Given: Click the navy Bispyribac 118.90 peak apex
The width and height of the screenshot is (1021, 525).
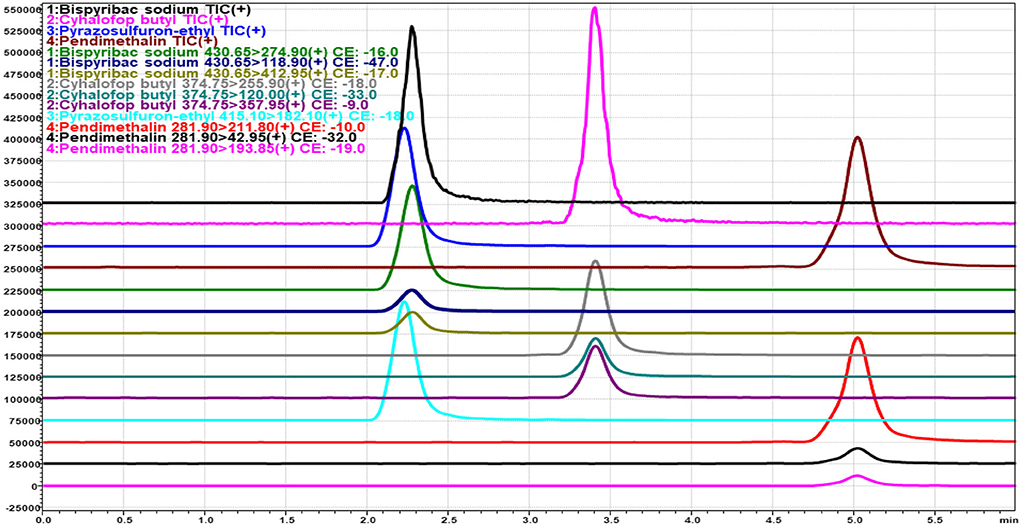Looking at the screenshot, I should (x=412, y=291).
